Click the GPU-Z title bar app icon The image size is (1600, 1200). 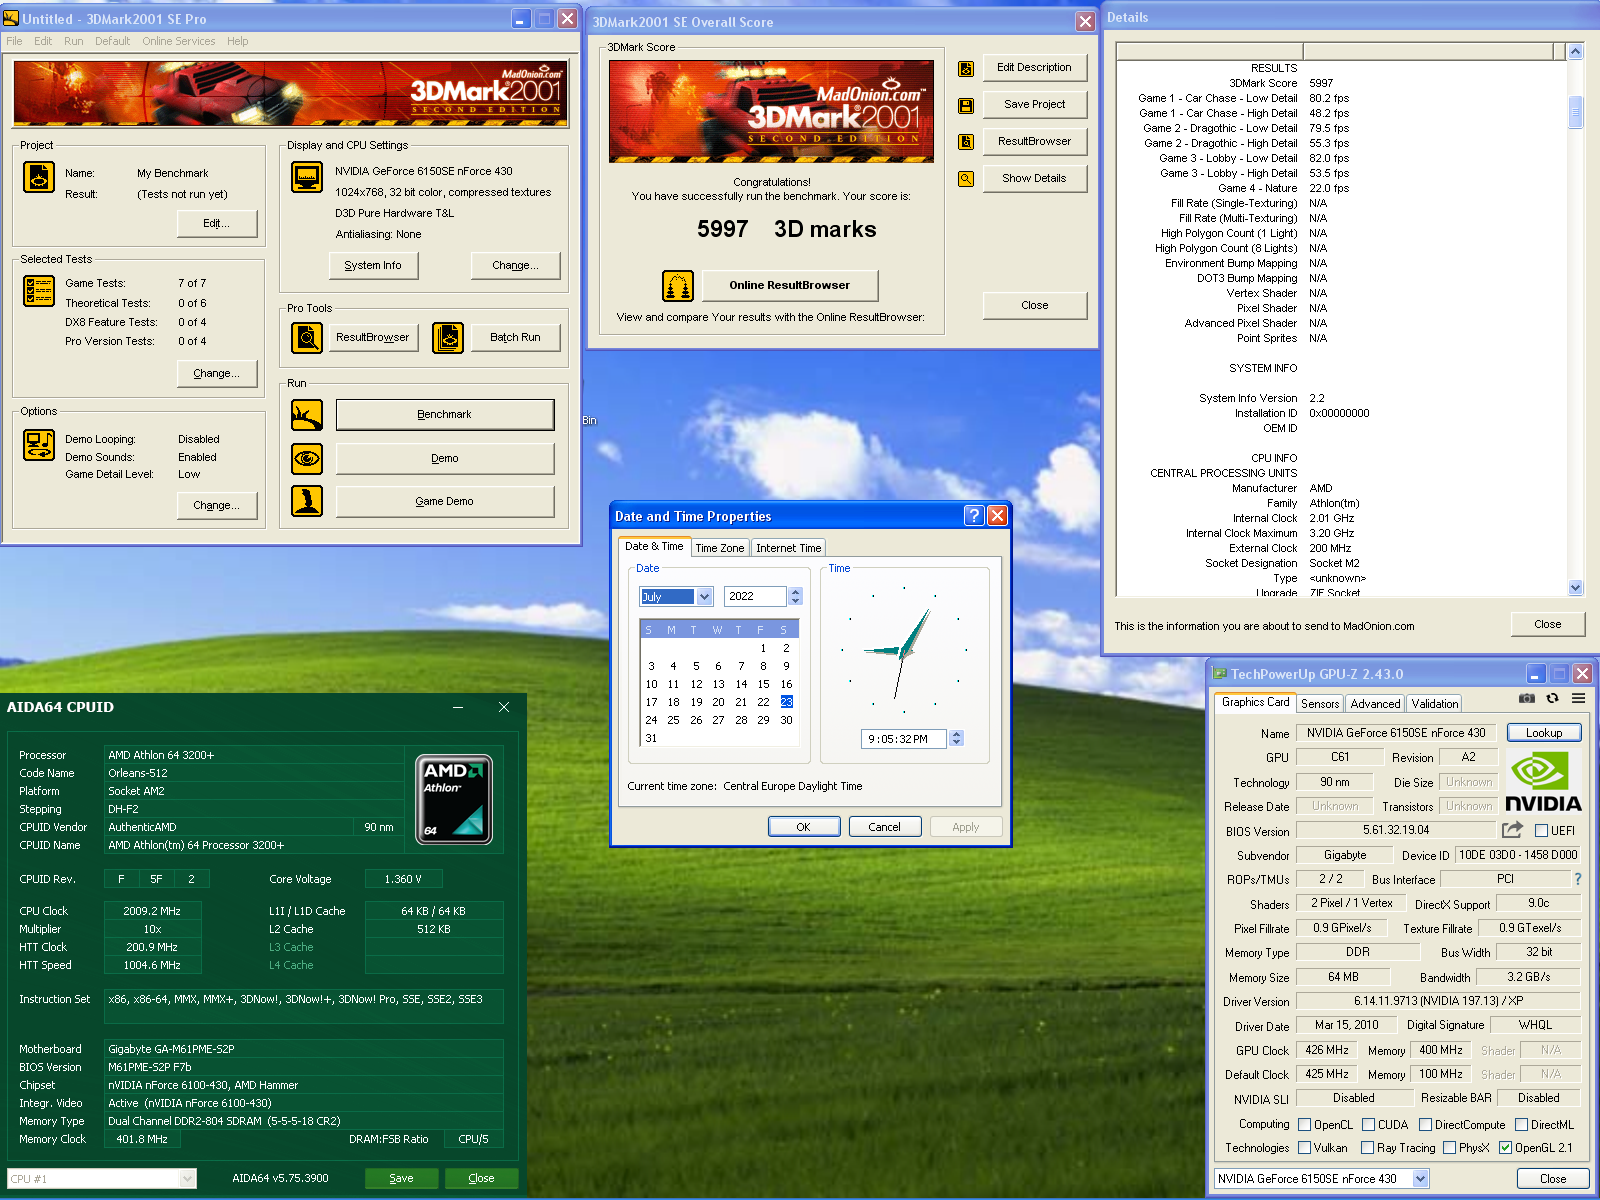tap(1220, 674)
